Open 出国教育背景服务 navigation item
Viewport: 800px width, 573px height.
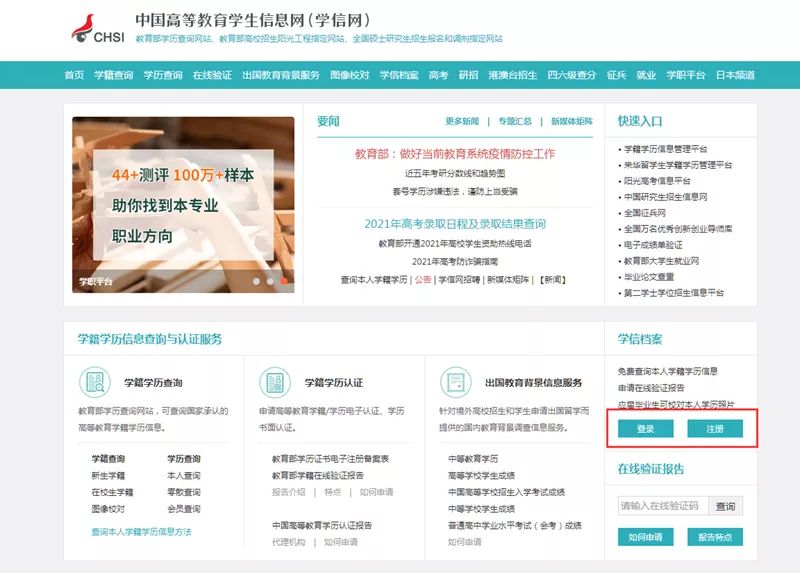281,75
